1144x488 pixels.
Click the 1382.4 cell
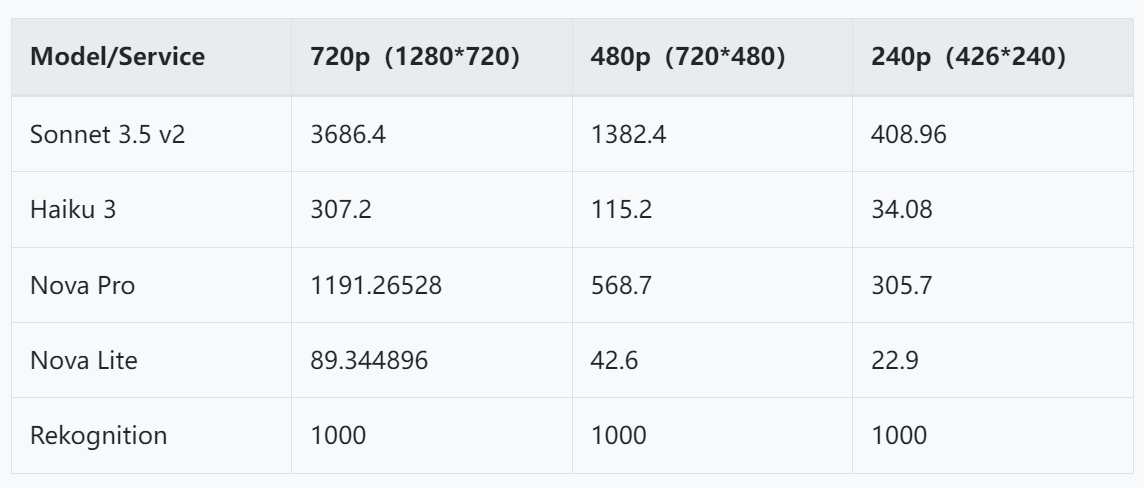[628, 134]
